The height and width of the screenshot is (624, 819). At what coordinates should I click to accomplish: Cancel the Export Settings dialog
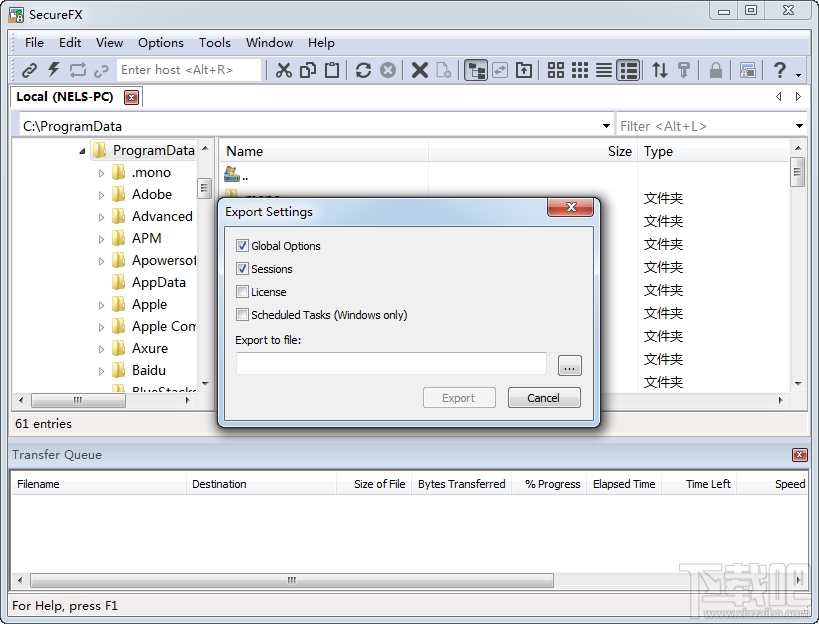543,397
